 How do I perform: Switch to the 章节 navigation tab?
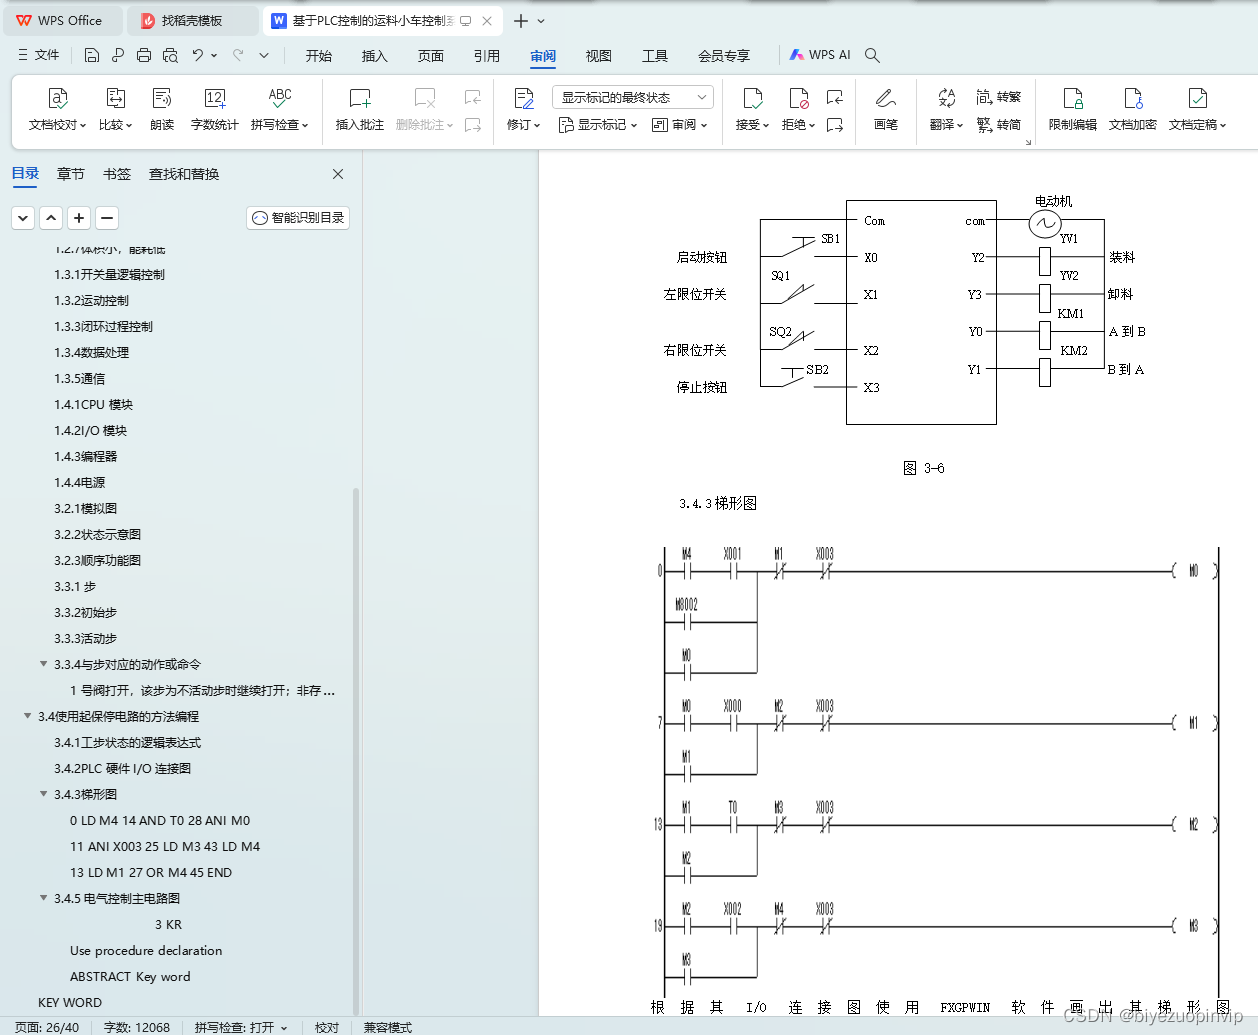pyautogui.click(x=71, y=174)
